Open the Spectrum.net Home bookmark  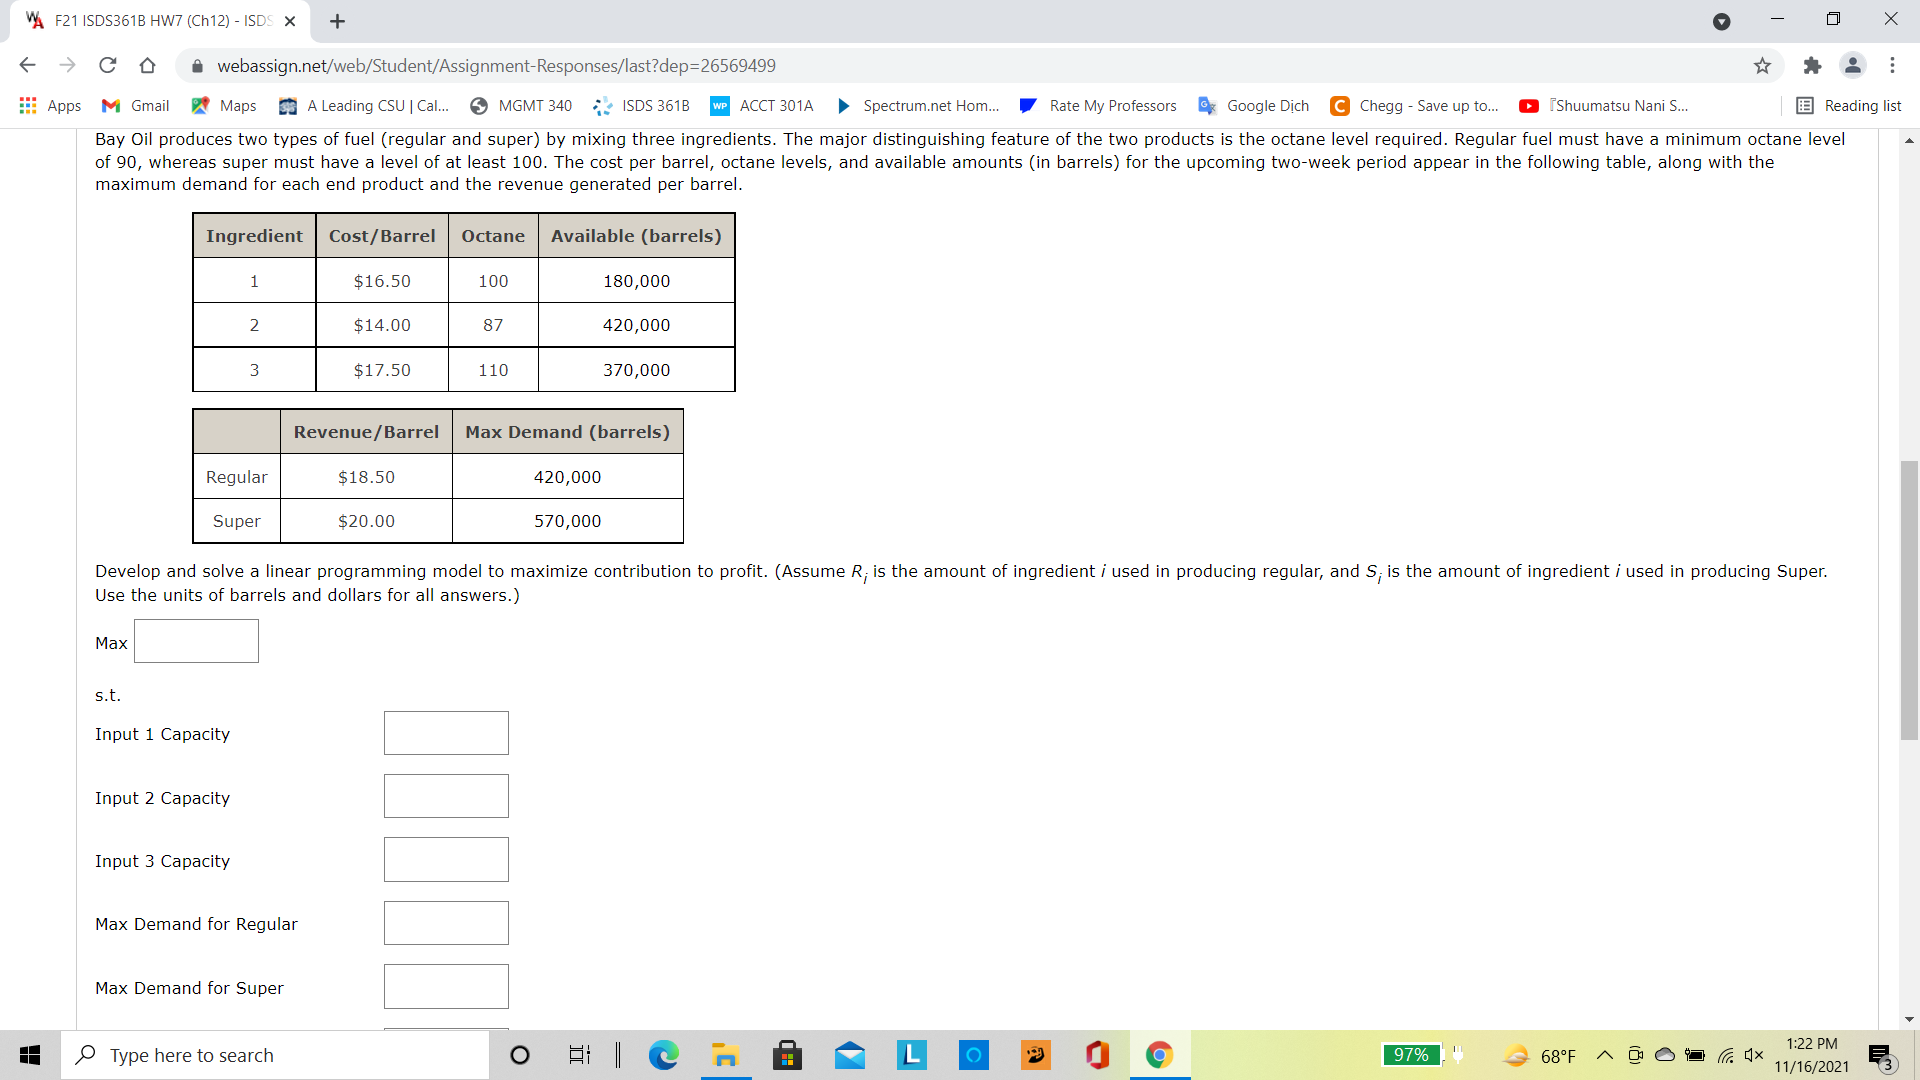(x=916, y=105)
